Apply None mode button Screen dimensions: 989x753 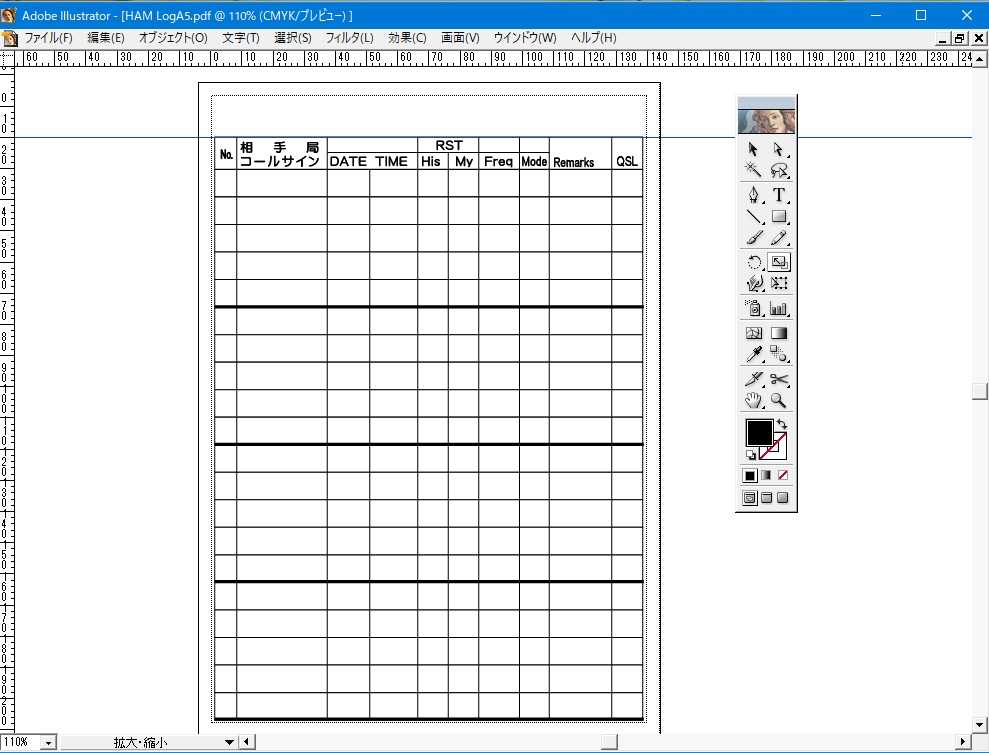pyautogui.click(x=783, y=476)
